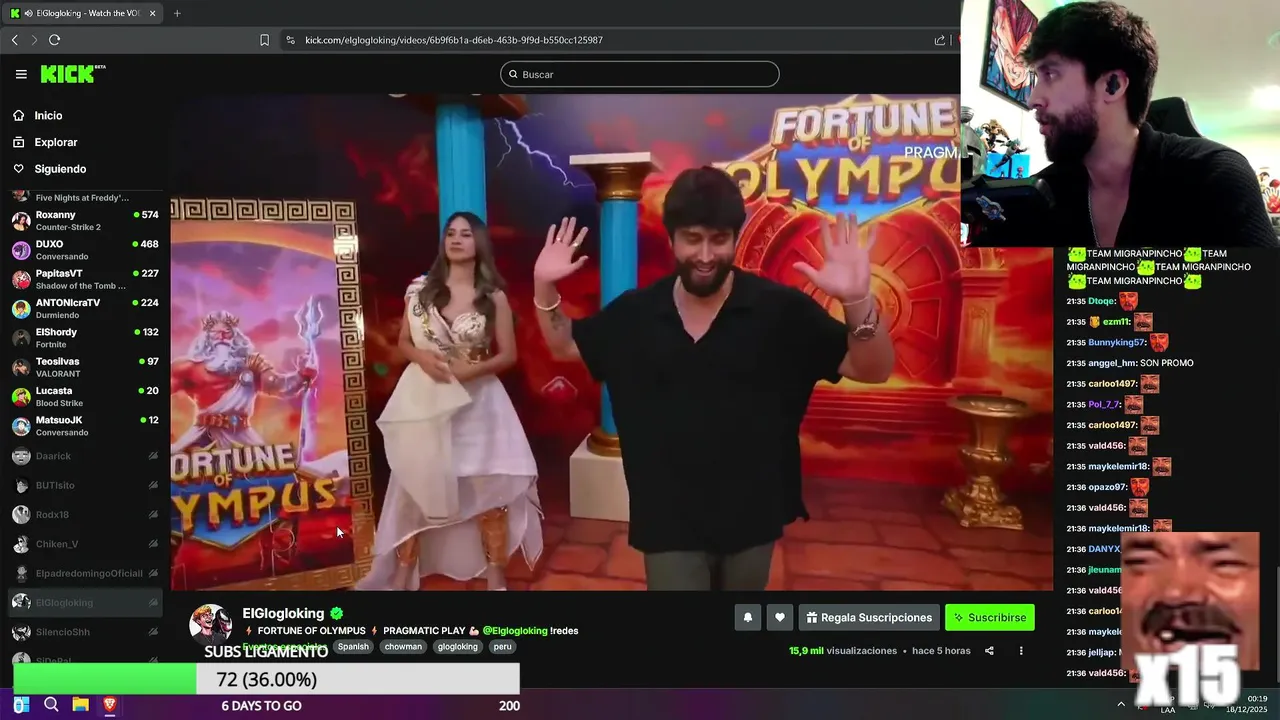The width and height of the screenshot is (1280, 720).
Task: Close the ElGlogloking browser tab
Action: pyautogui.click(x=153, y=13)
